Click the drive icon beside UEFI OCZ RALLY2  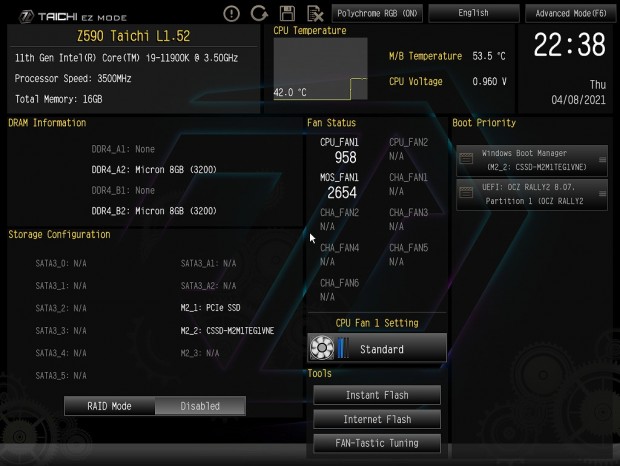(466, 193)
